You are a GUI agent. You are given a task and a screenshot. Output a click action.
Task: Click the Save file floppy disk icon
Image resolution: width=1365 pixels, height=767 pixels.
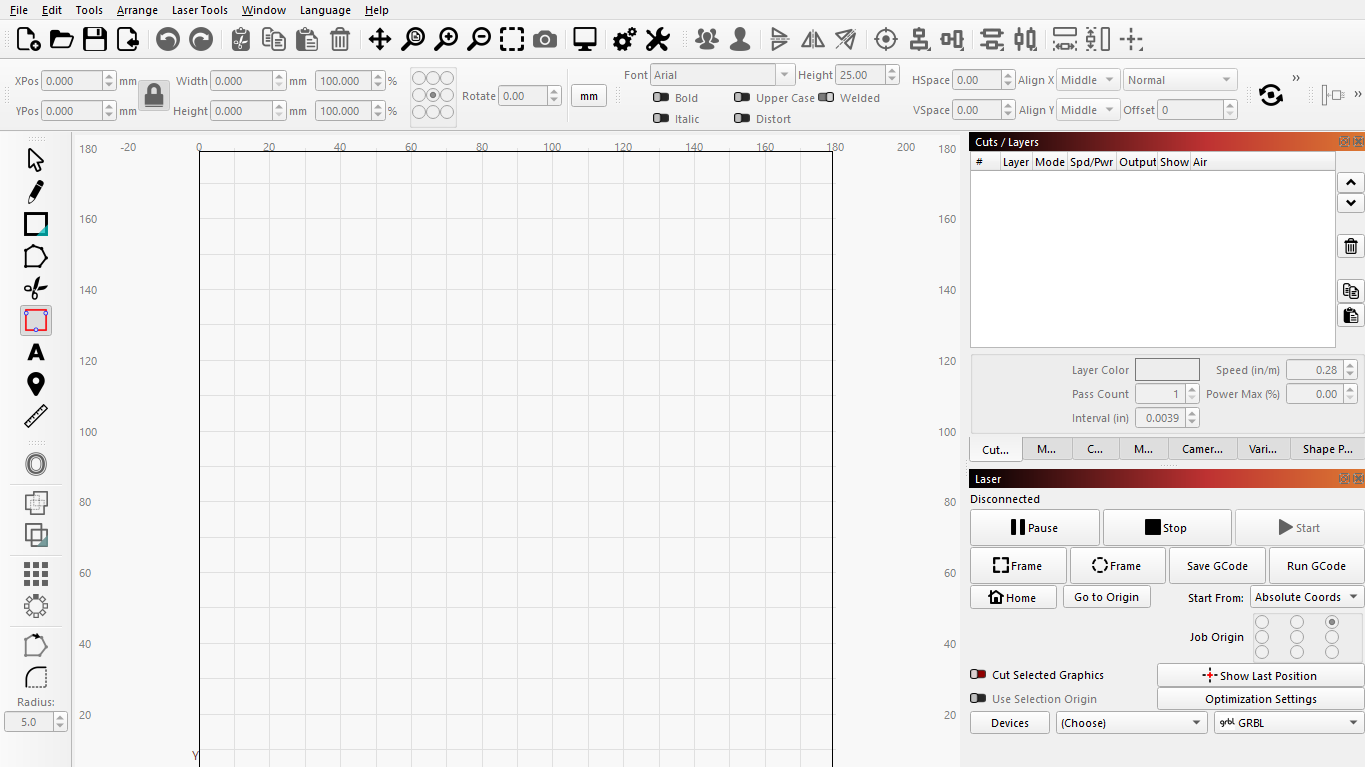(x=95, y=40)
